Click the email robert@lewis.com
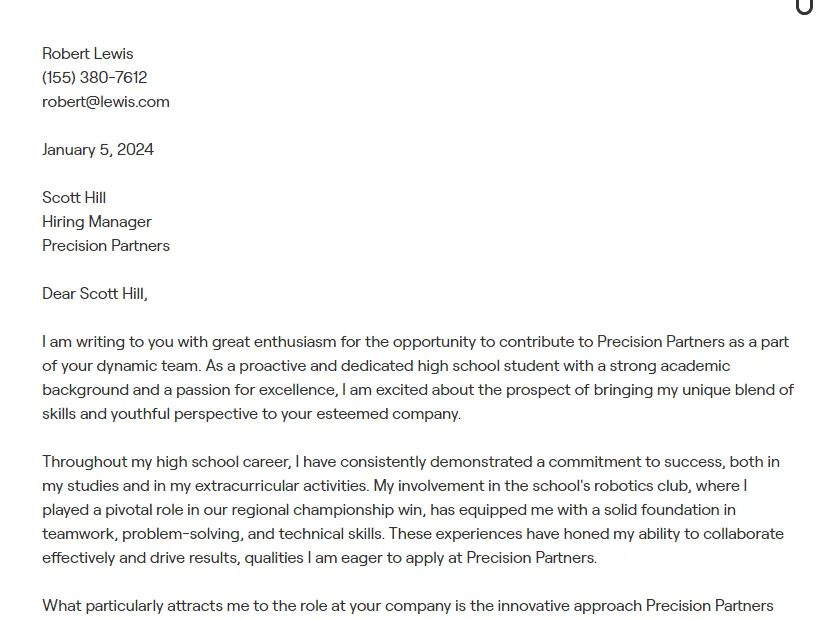Image resolution: width=836 pixels, height=620 pixels. [x=106, y=102]
